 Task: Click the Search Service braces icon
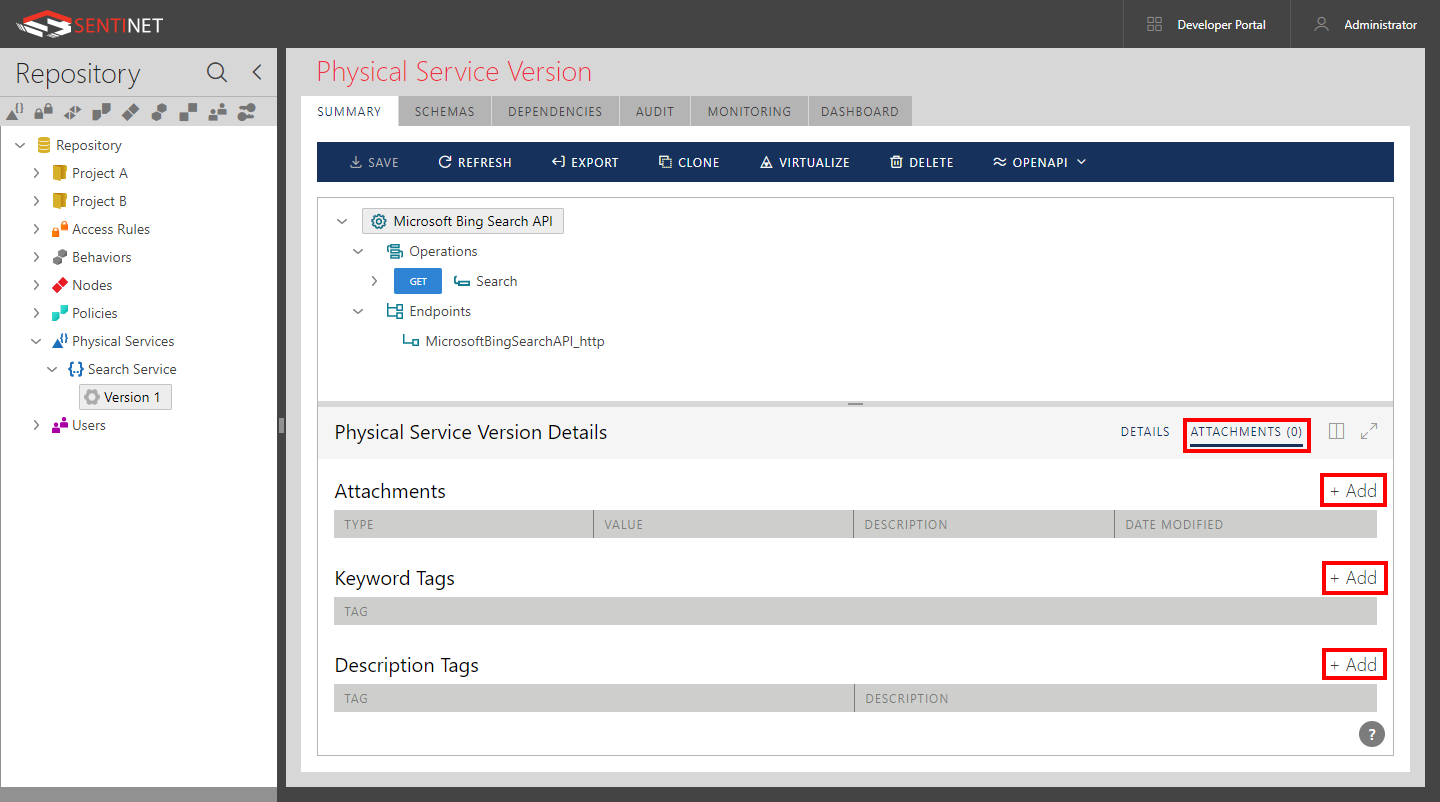[x=75, y=369]
